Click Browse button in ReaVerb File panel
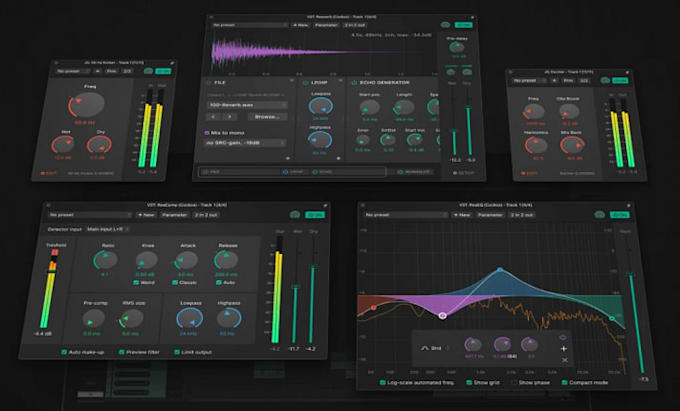Screen dimensions: 680x411 [267, 117]
